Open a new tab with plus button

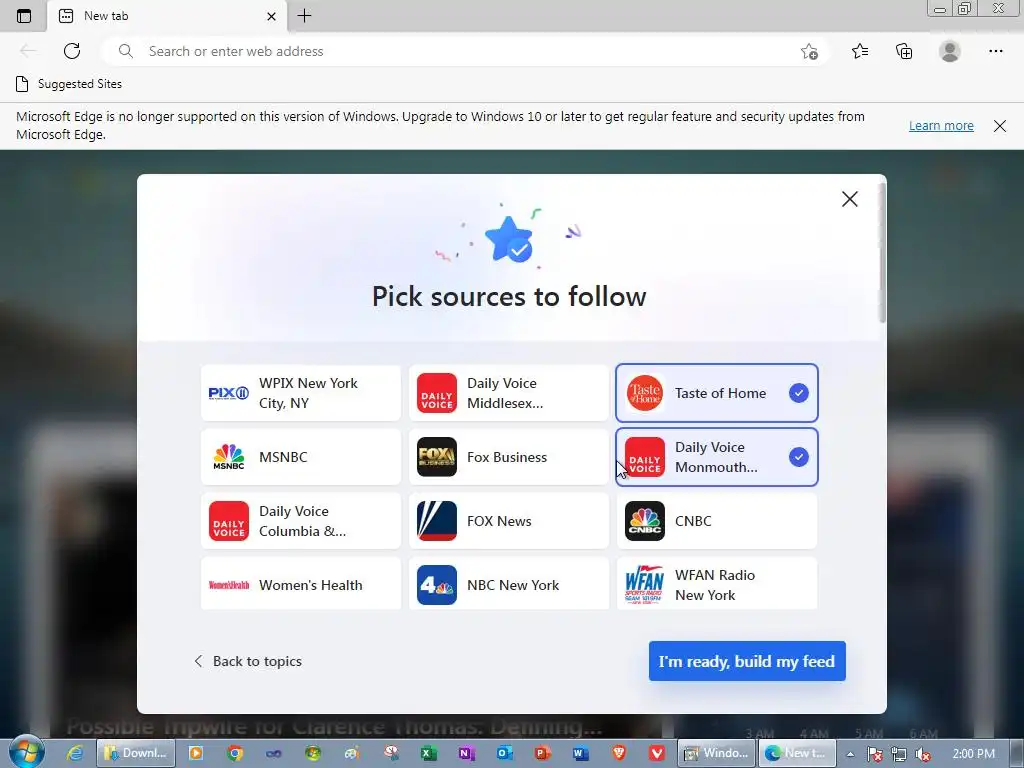click(x=304, y=16)
